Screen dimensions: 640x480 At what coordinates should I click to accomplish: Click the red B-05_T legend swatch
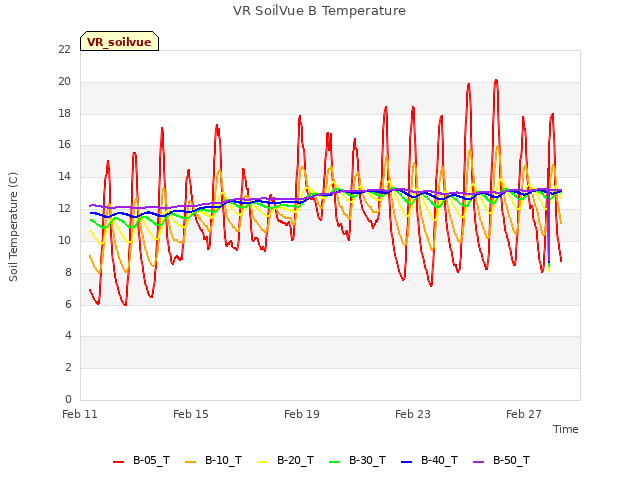[118, 462]
